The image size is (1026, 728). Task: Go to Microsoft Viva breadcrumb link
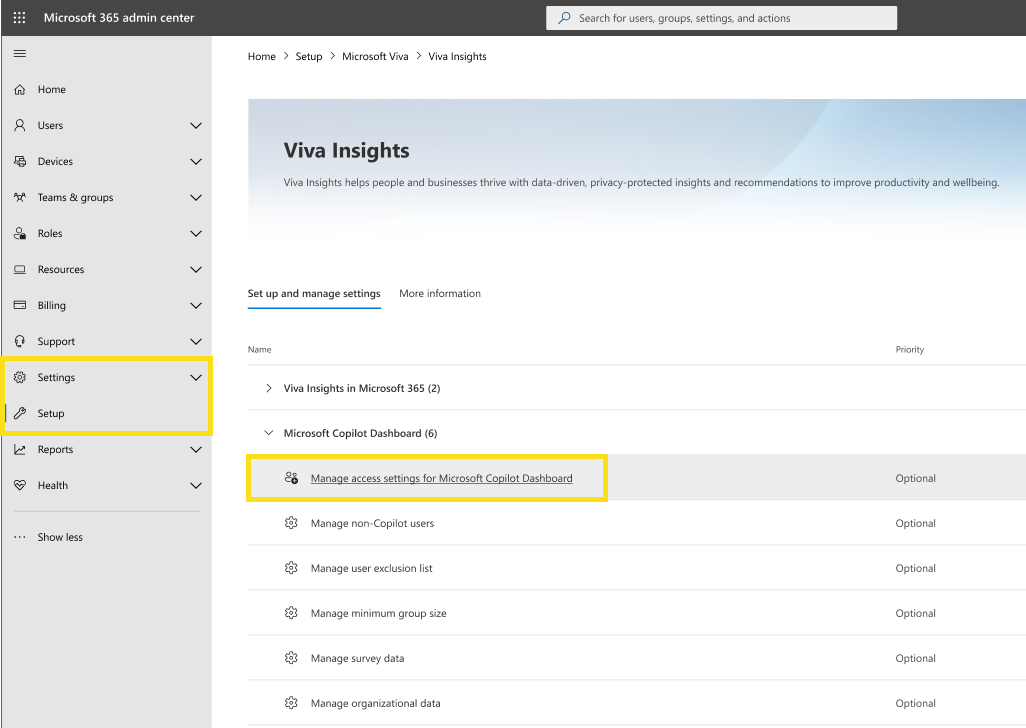(375, 56)
